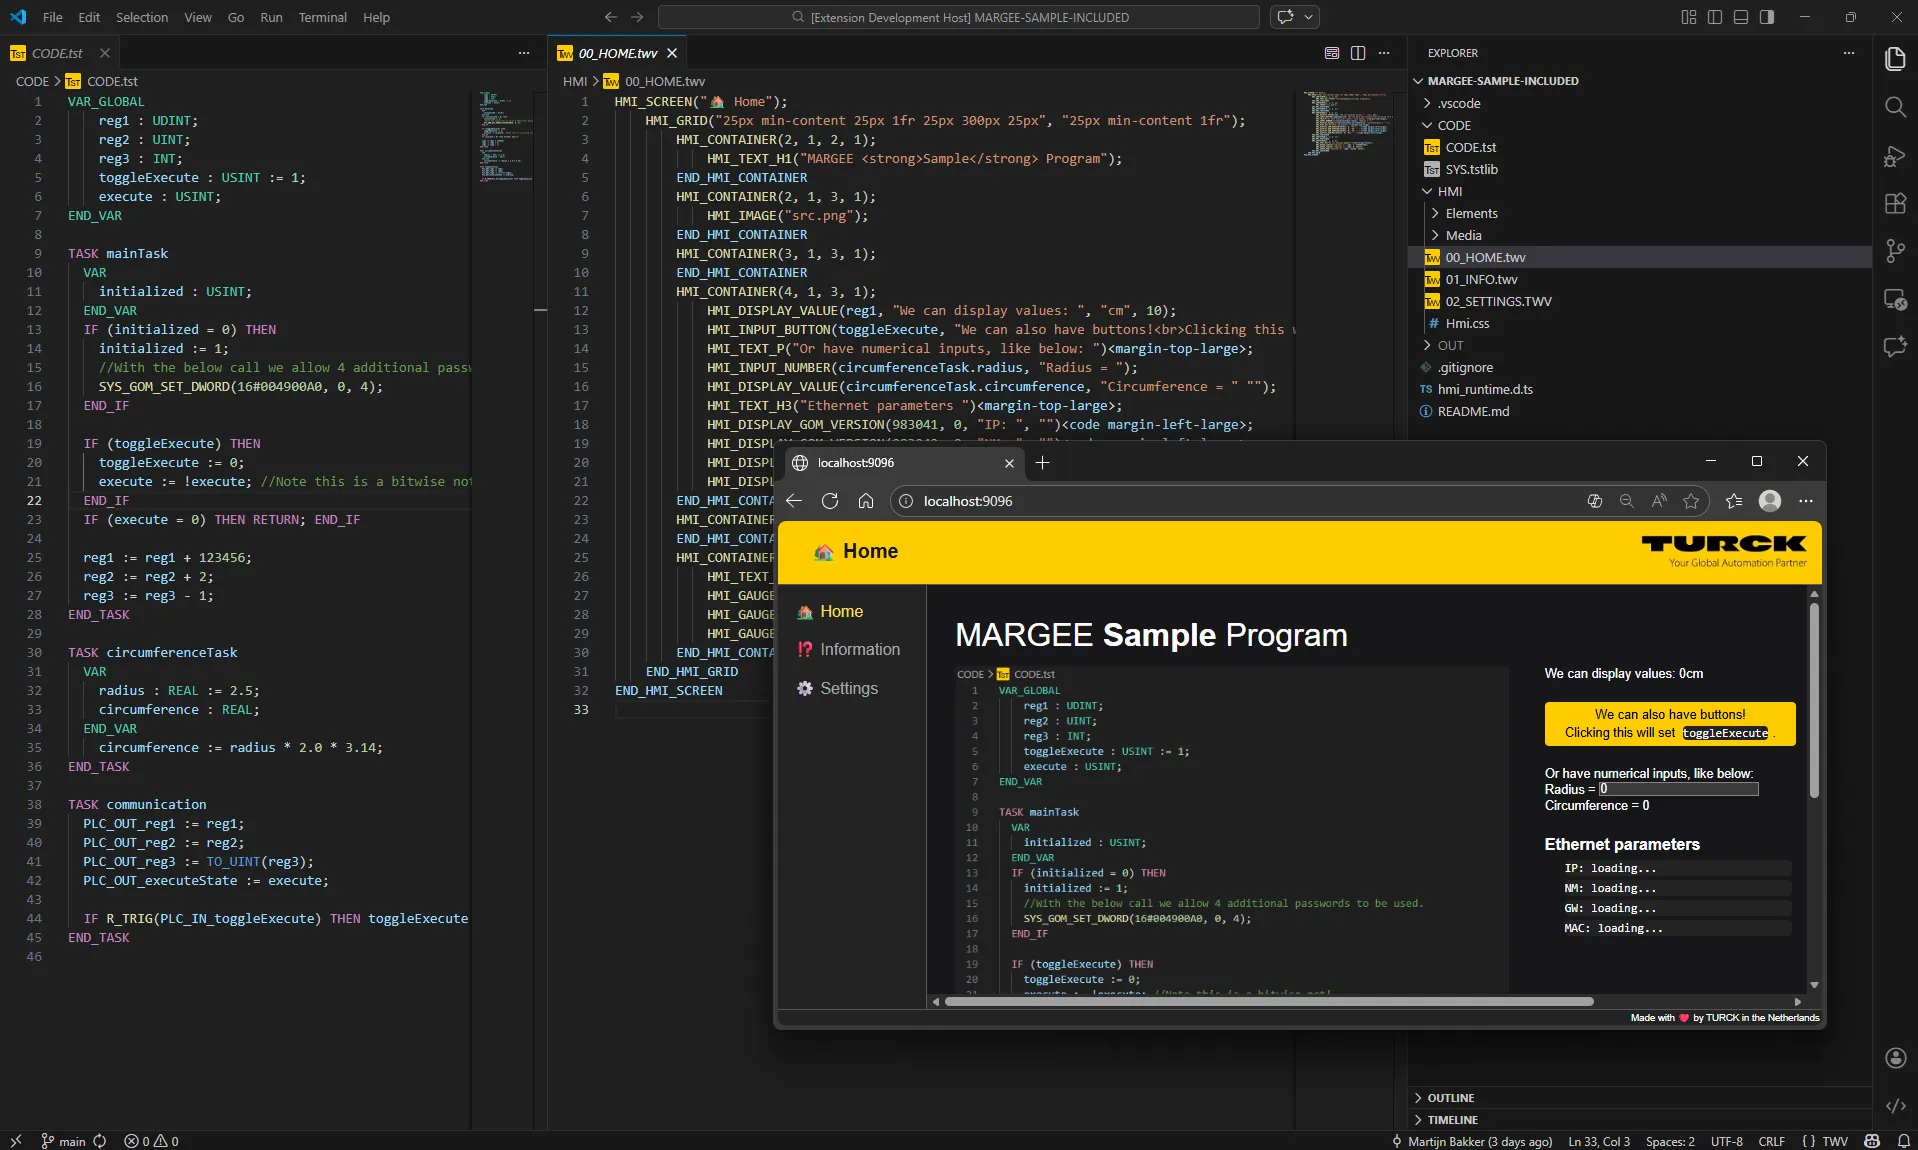Open Copilot status icon in status bar

[1872, 1141]
